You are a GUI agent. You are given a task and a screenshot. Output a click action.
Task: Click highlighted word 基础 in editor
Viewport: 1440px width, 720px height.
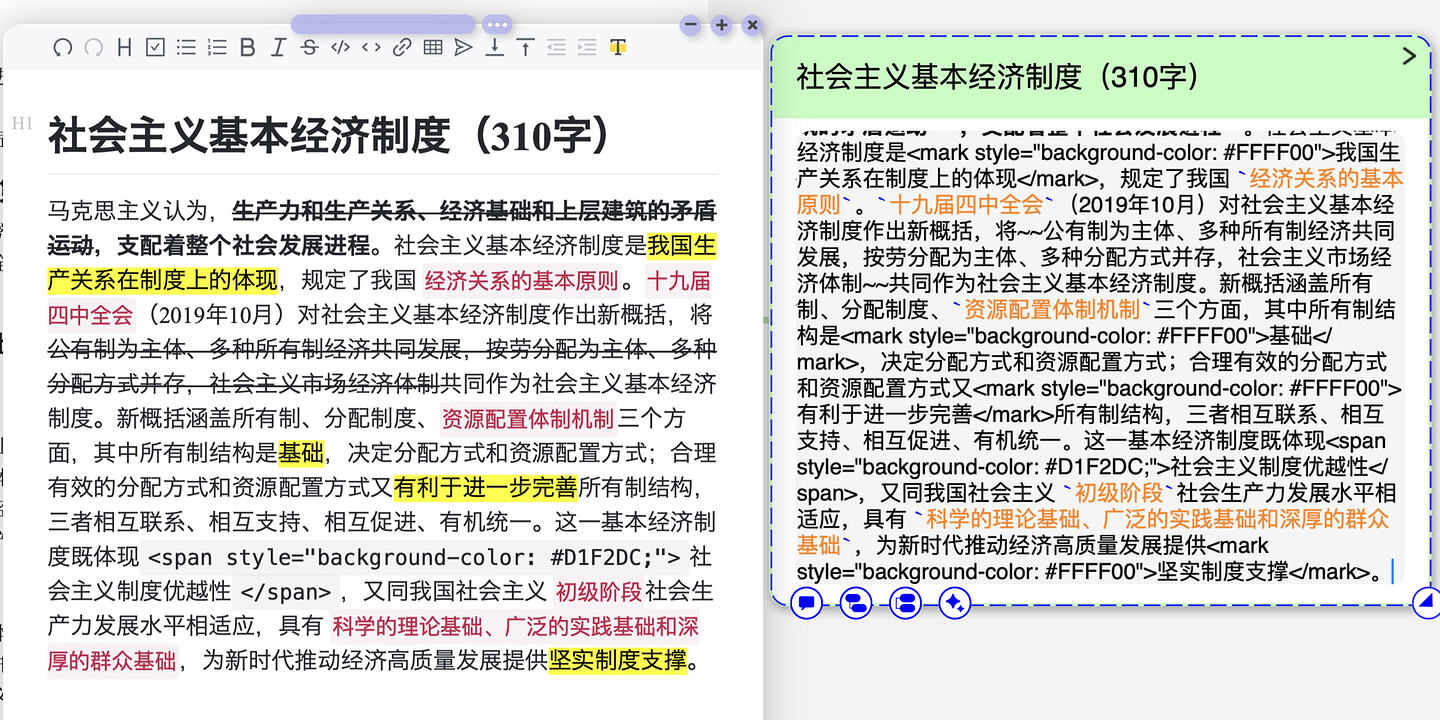pyautogui.click(x=301, y=453)
